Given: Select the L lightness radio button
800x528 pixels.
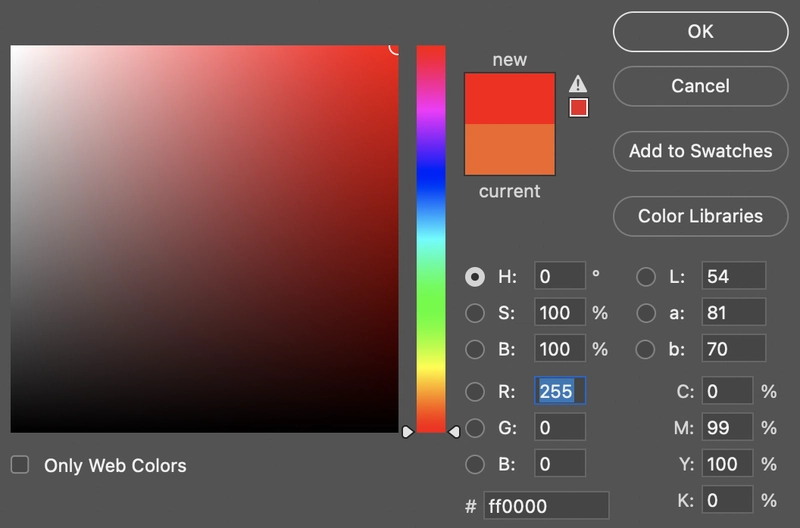Looking at the screenshot, I should [x=646, y=277].
